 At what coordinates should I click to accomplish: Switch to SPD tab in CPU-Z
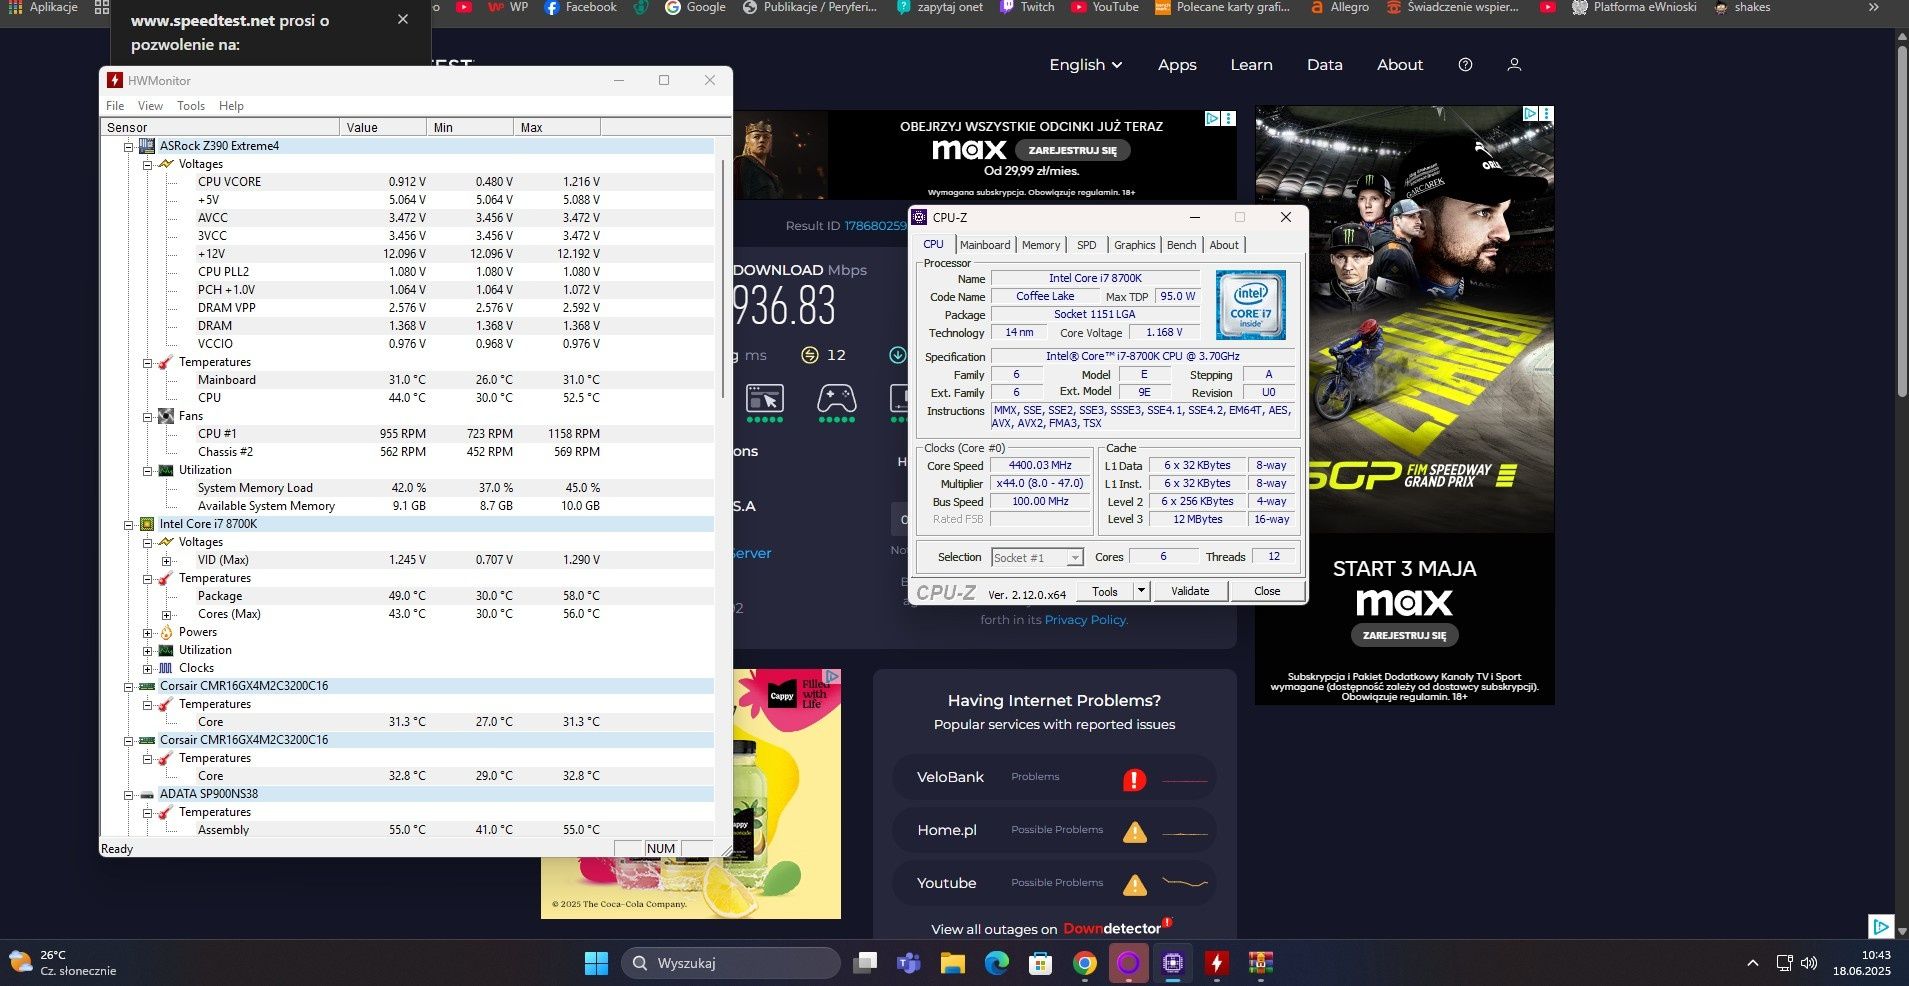click(1087, 245)
